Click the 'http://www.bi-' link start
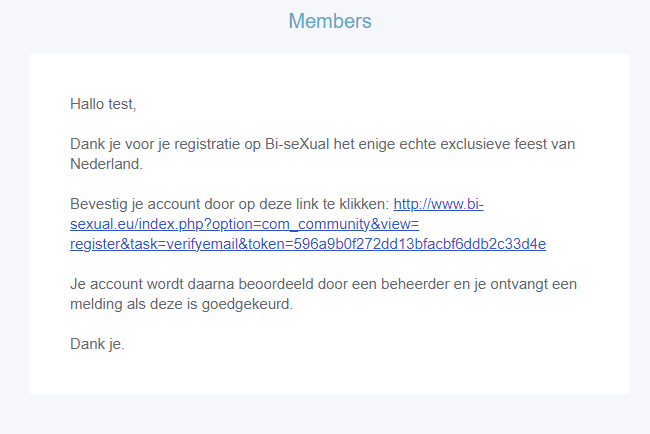Image resolution: width=650 pixels, height=434 pixels. [x=438, y=204]
